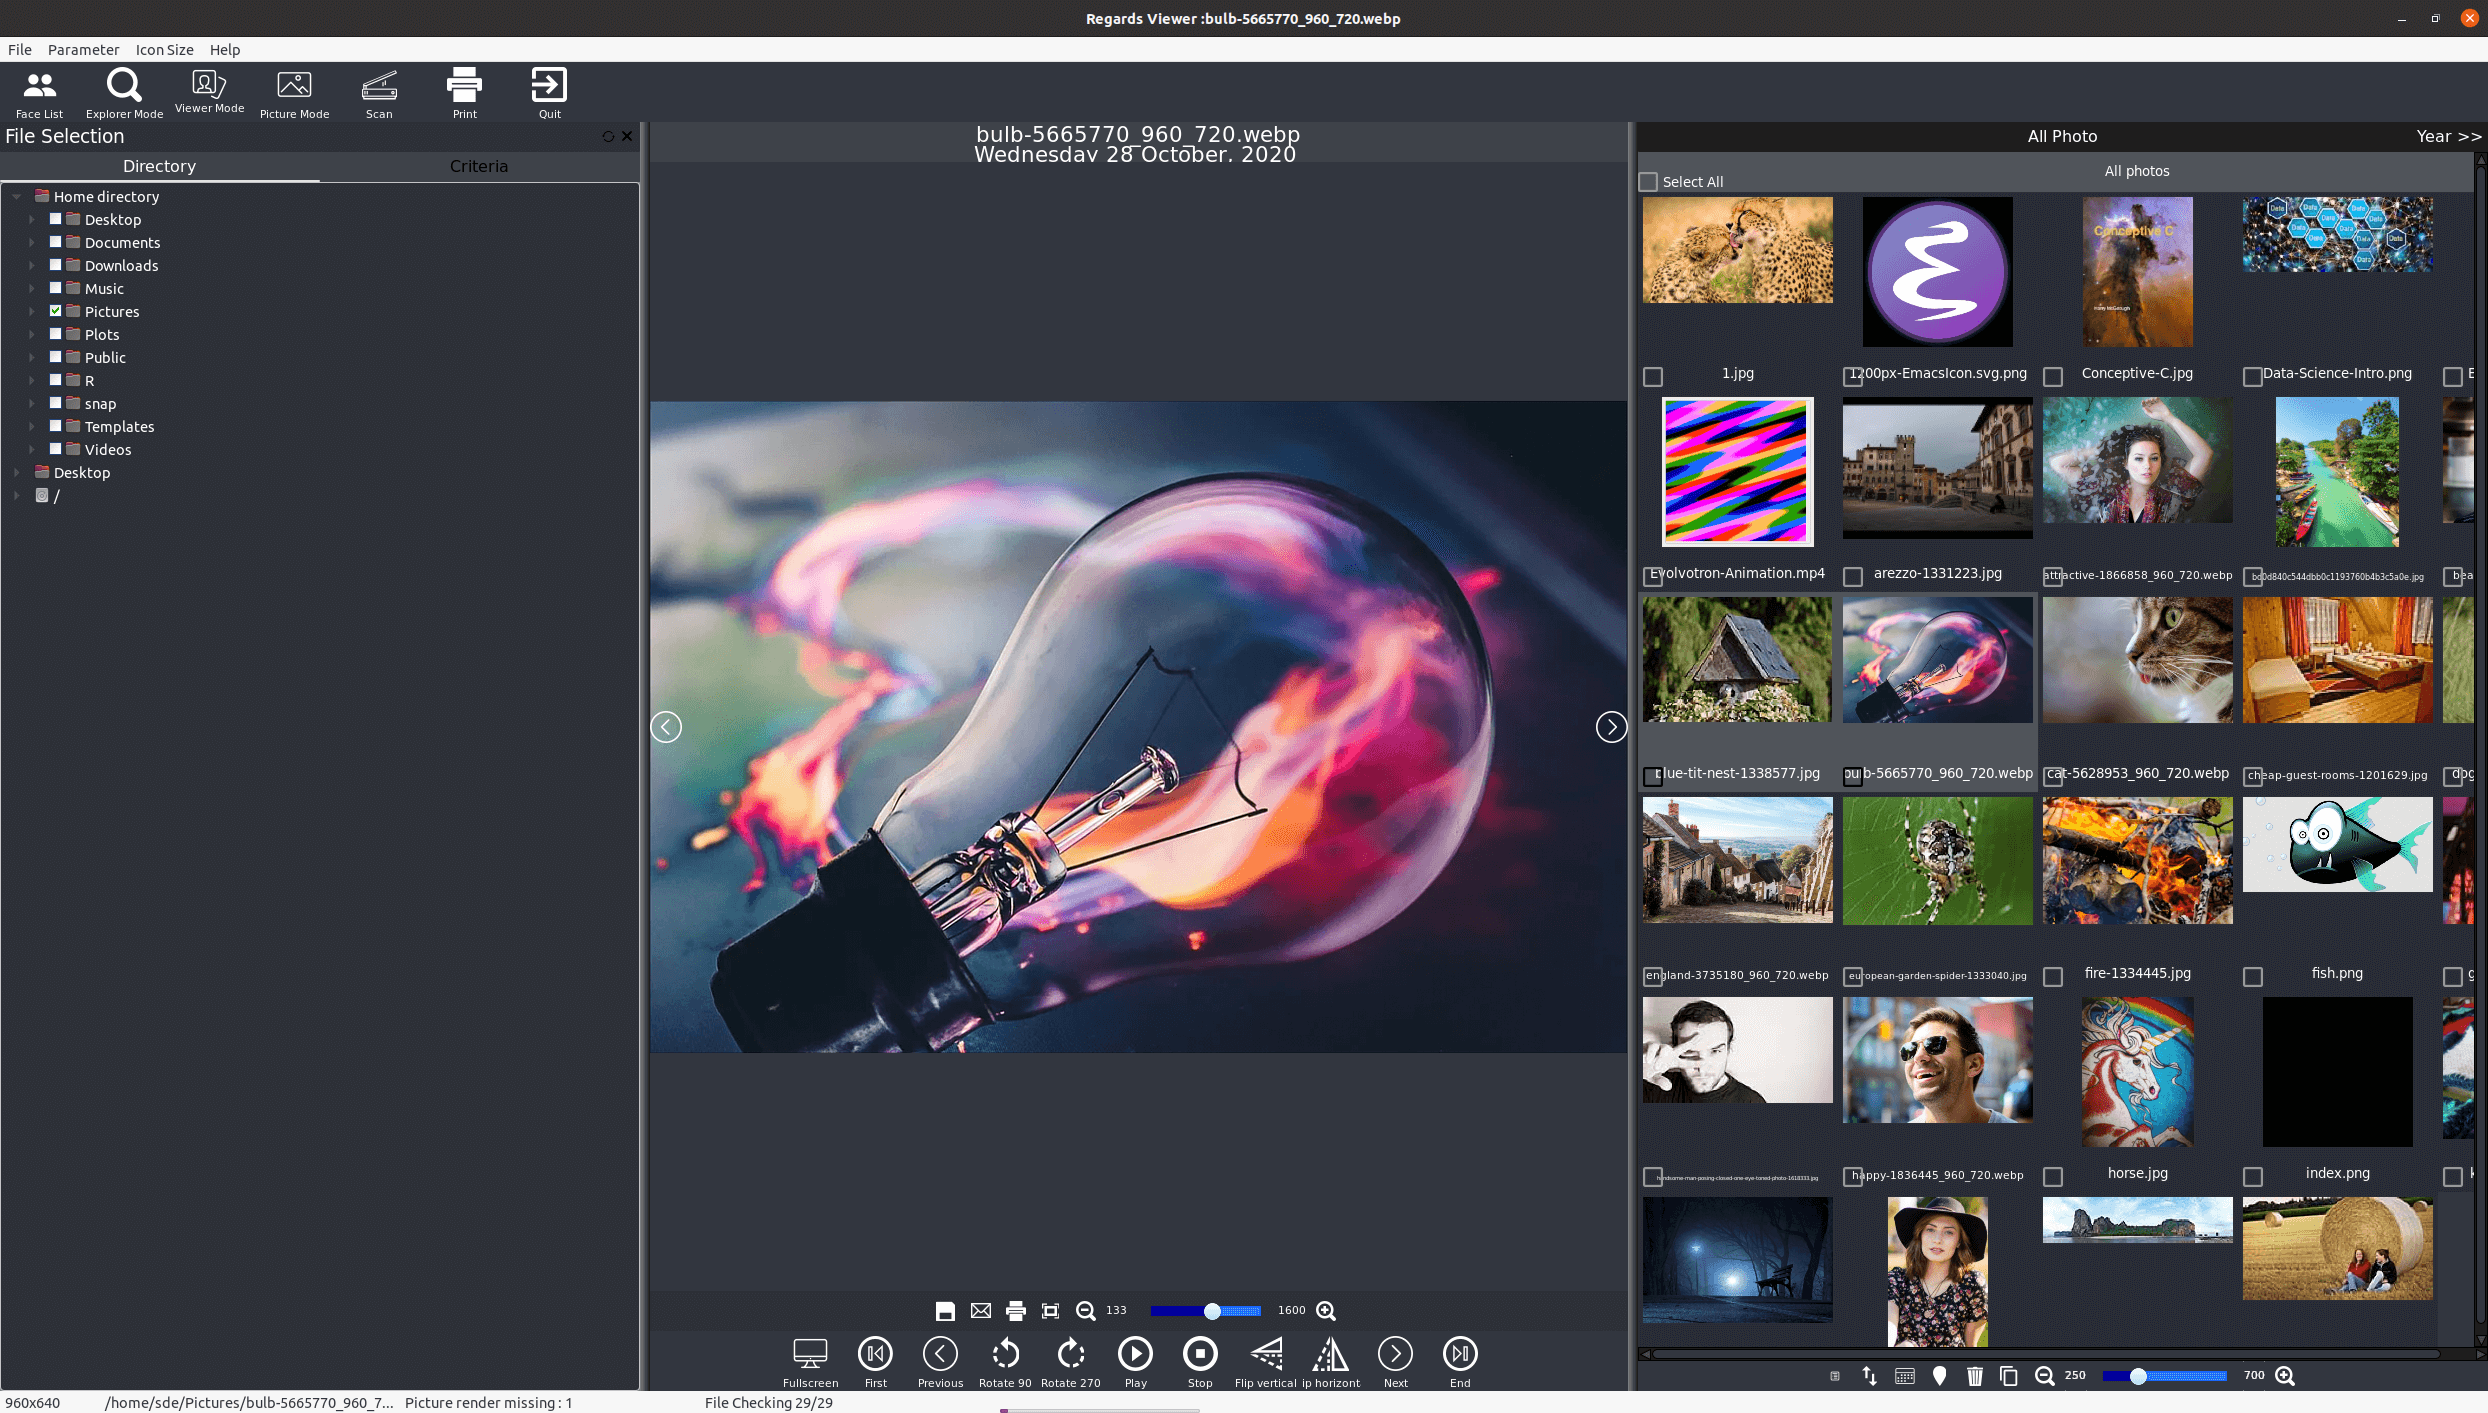Start slideshow with Play
Viewport: 2488px width, 1413px height.
click(x=1135, y=1363)
